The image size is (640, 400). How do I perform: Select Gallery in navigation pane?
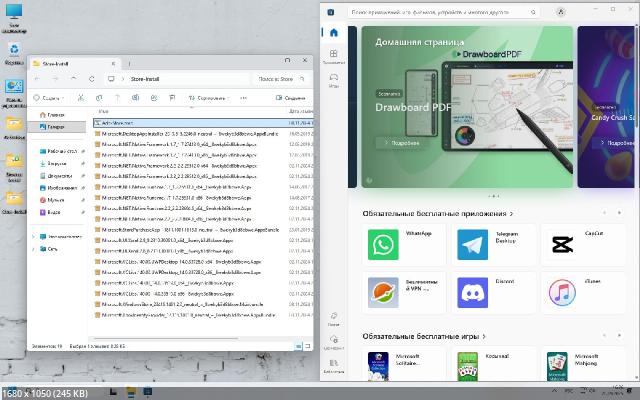(56, 127)
